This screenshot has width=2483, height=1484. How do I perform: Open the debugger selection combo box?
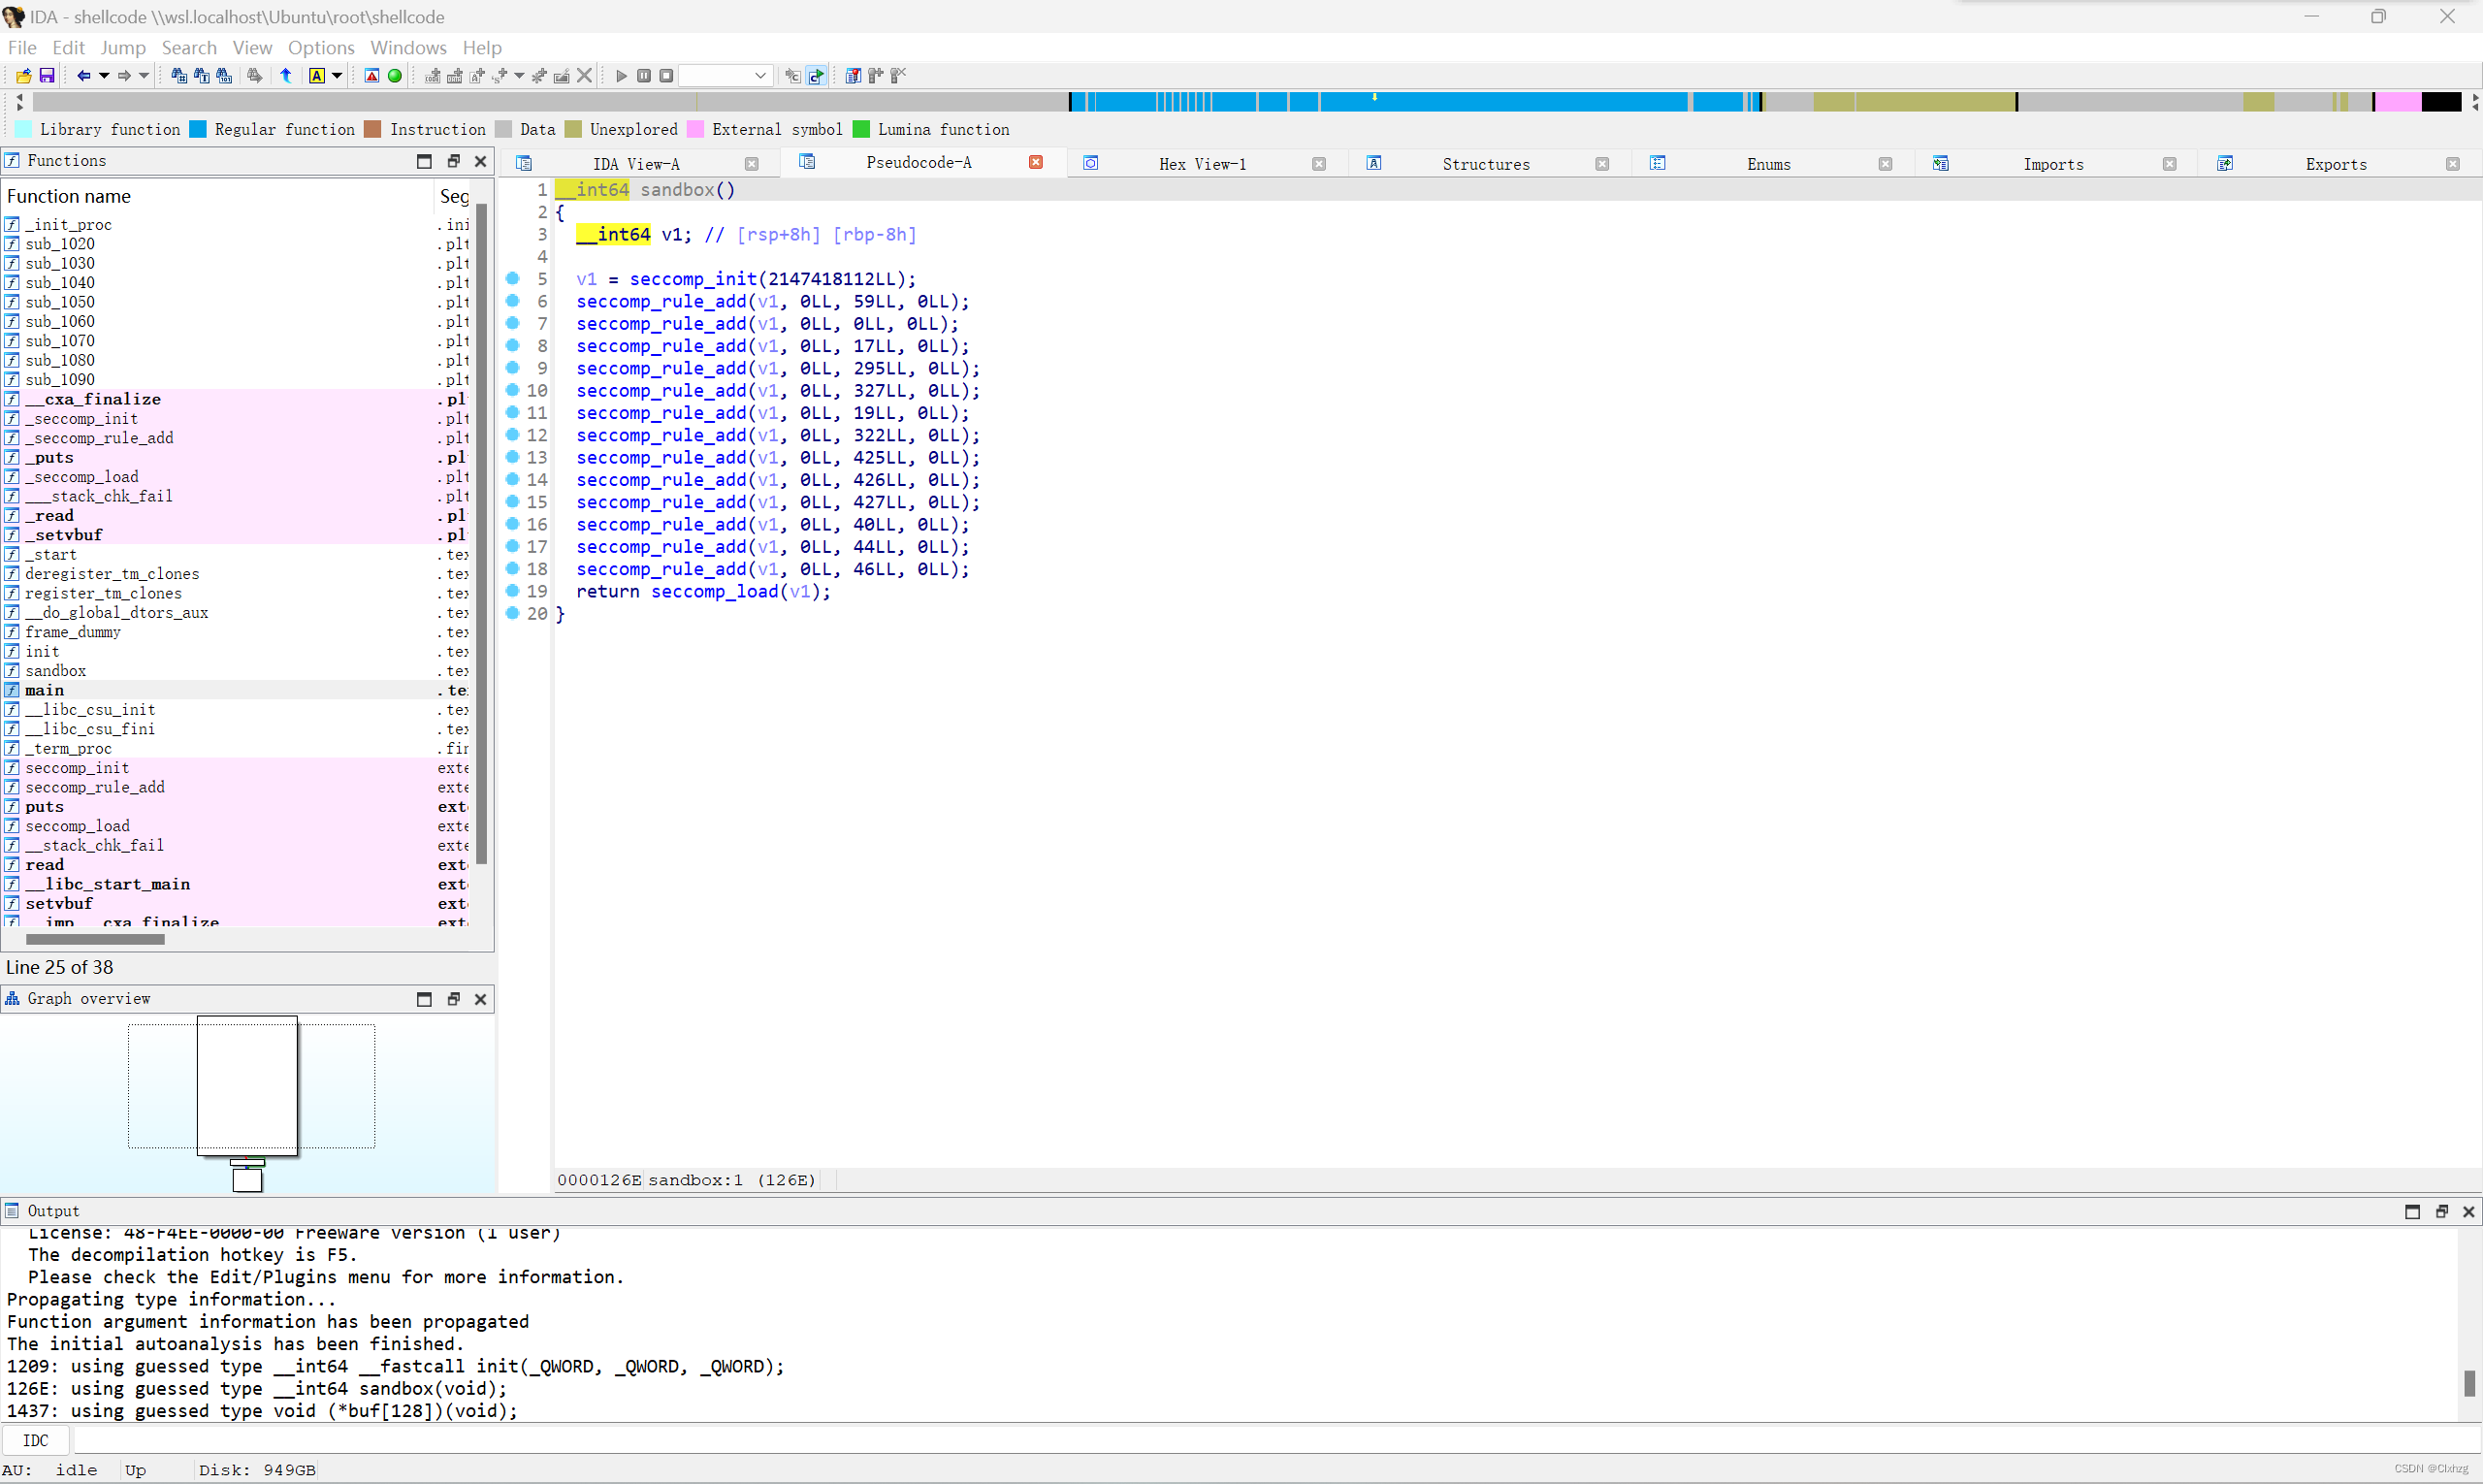tap(725, 76)
